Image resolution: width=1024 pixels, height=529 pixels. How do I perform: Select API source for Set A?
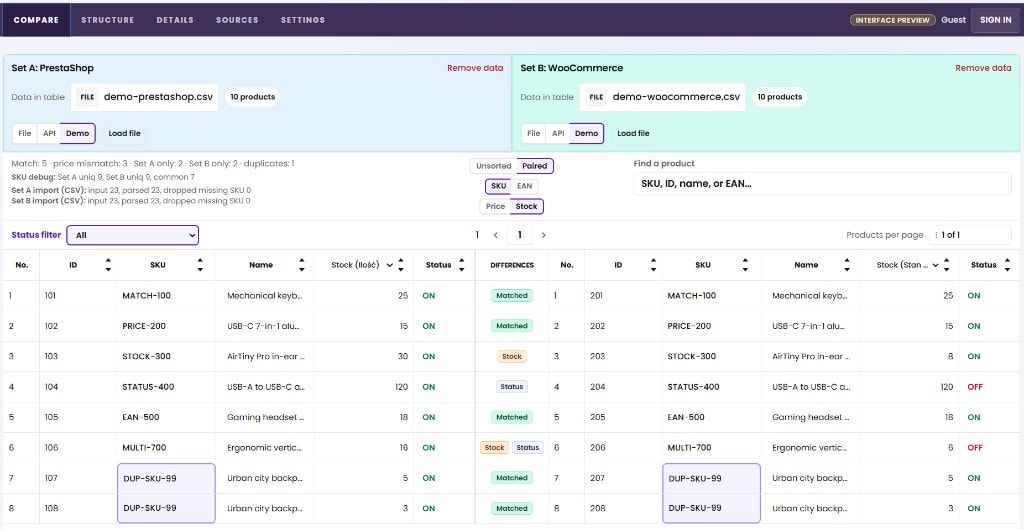tap(49, 133)
